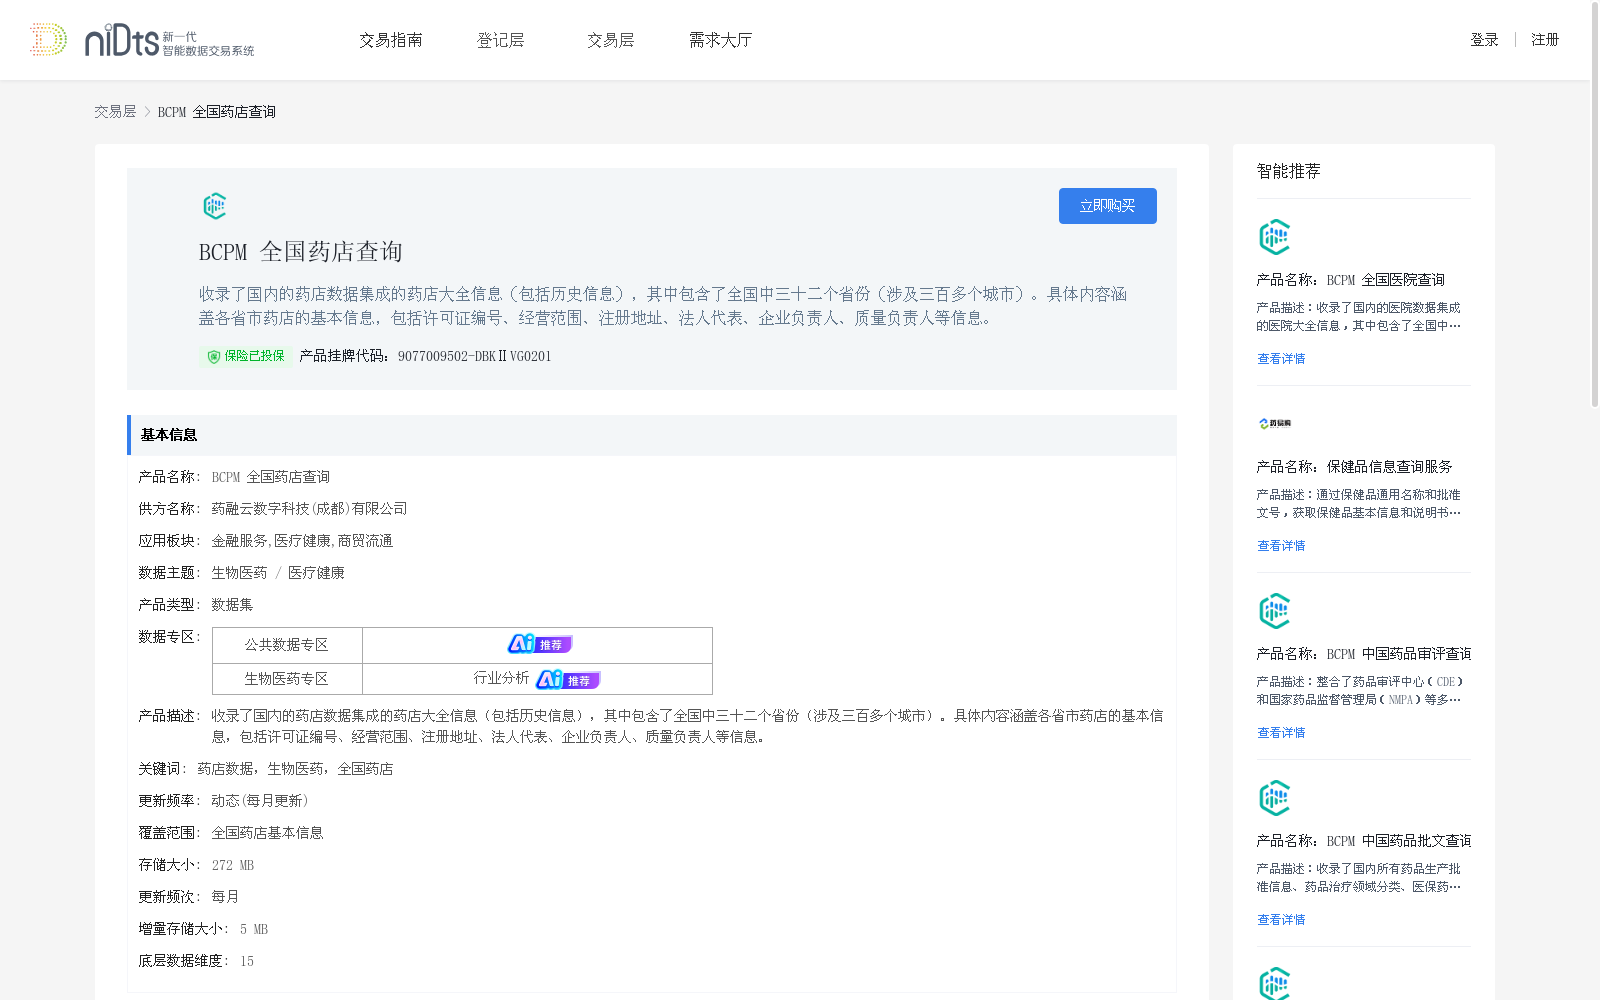Image resolution: width=1600 pixels, height=1000 pixels.
Task: Click the product code 9077009502-DBKⅡVG0201
Action: tap(475, 356)
